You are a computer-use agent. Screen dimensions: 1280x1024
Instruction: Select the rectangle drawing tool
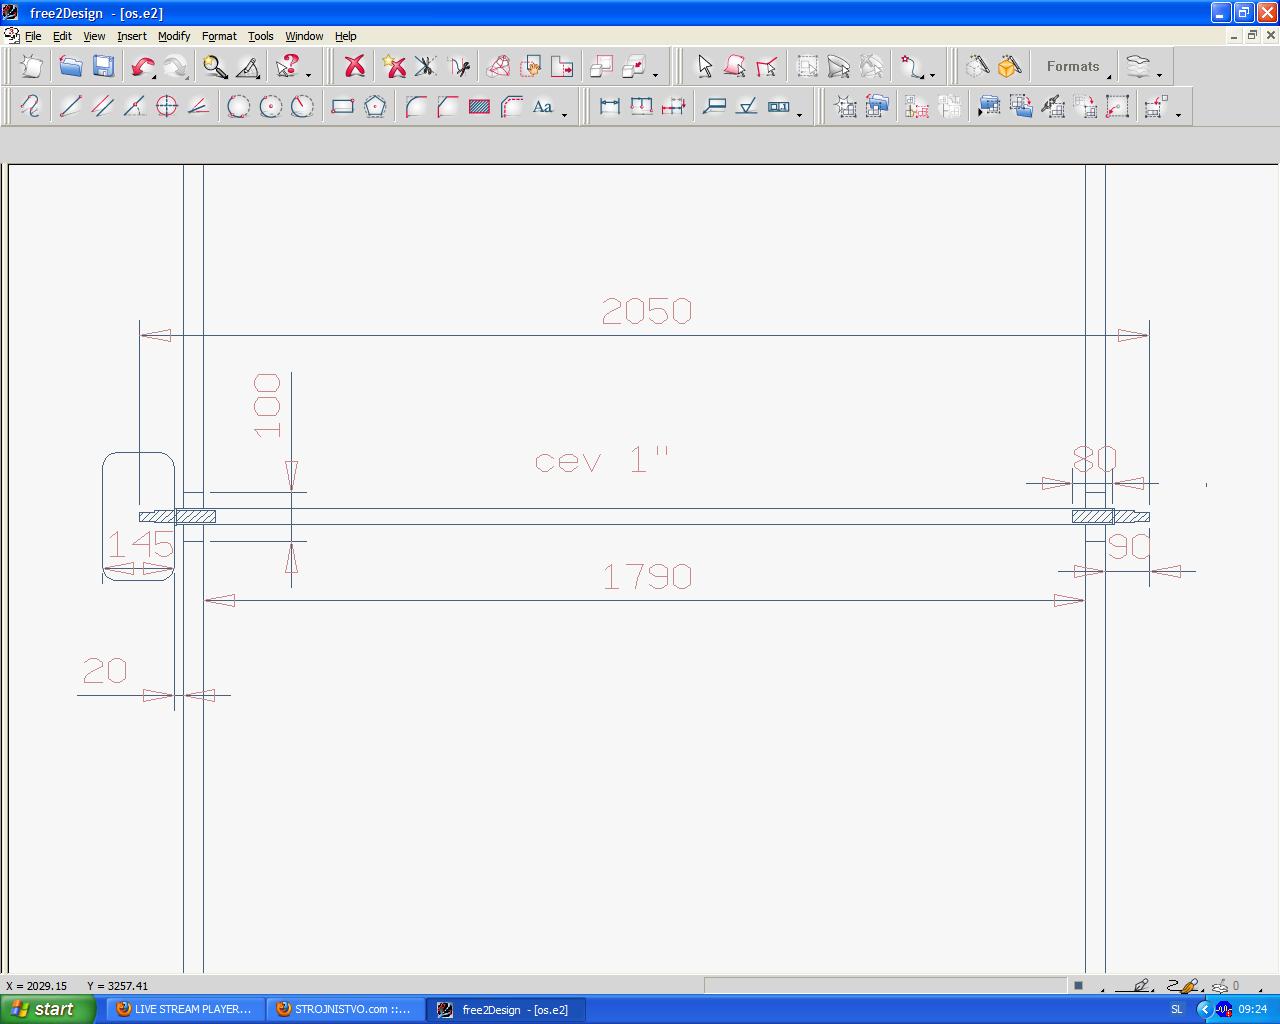[342, 106]
